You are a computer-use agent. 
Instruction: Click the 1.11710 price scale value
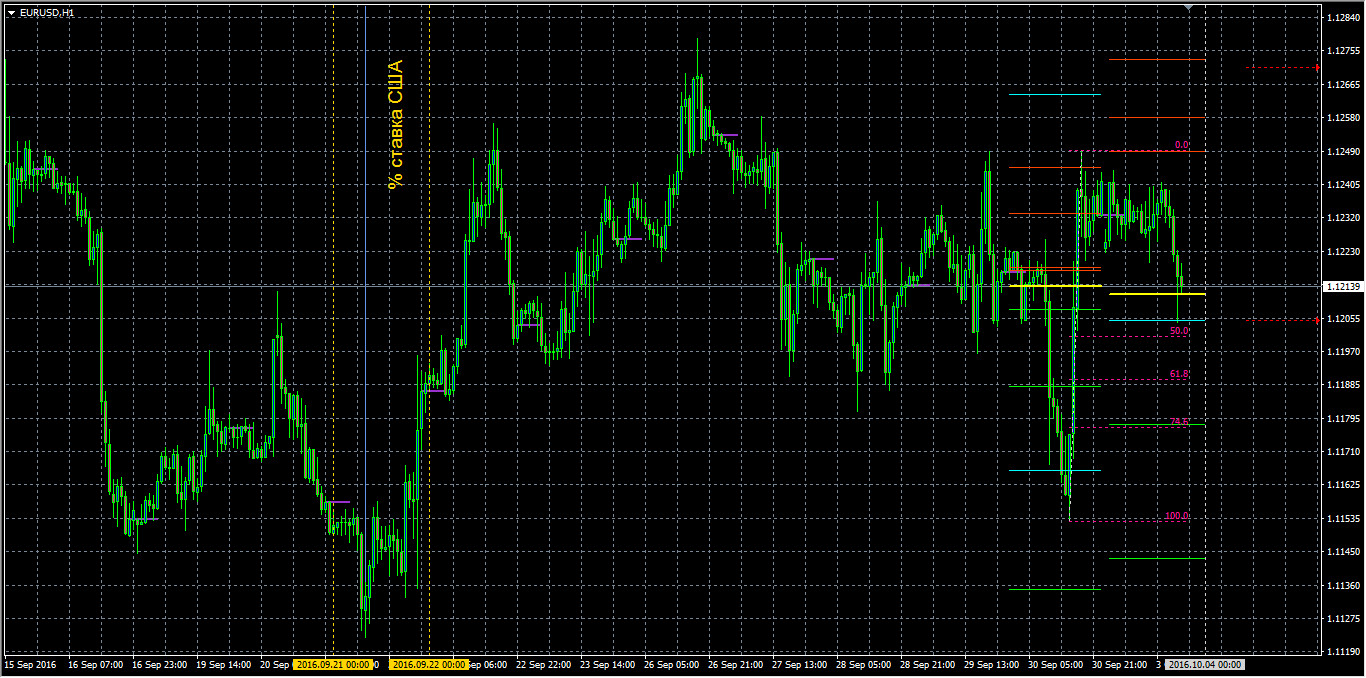pyautogui.click(x=1343, y=452)
